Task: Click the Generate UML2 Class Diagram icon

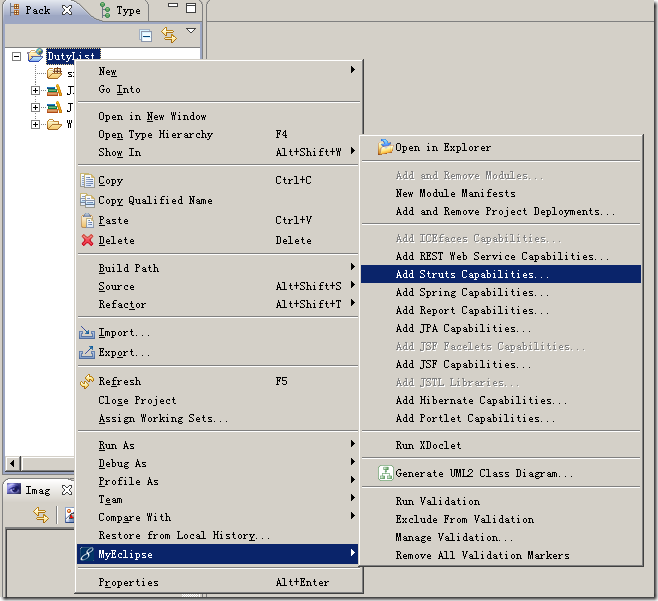Action: coord(385,474)
